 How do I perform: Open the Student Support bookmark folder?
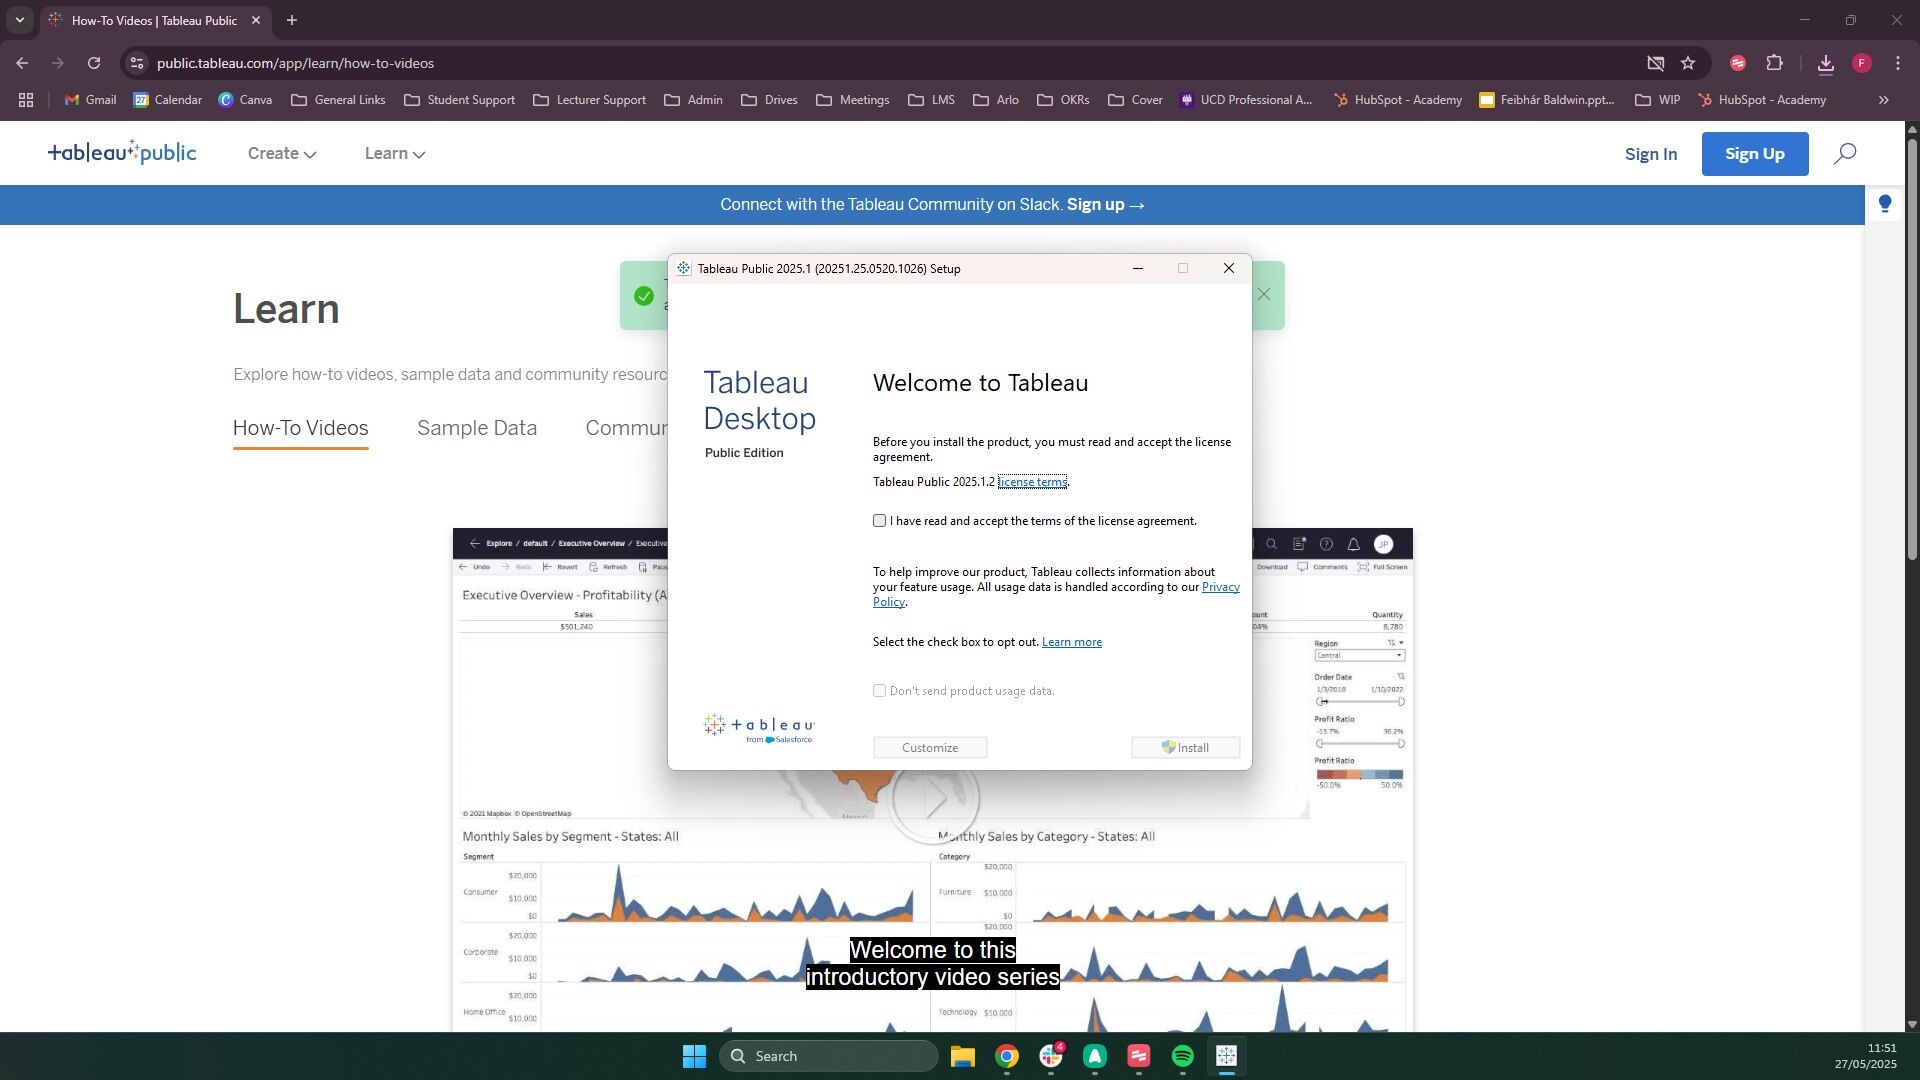click(x=459, y=100)
